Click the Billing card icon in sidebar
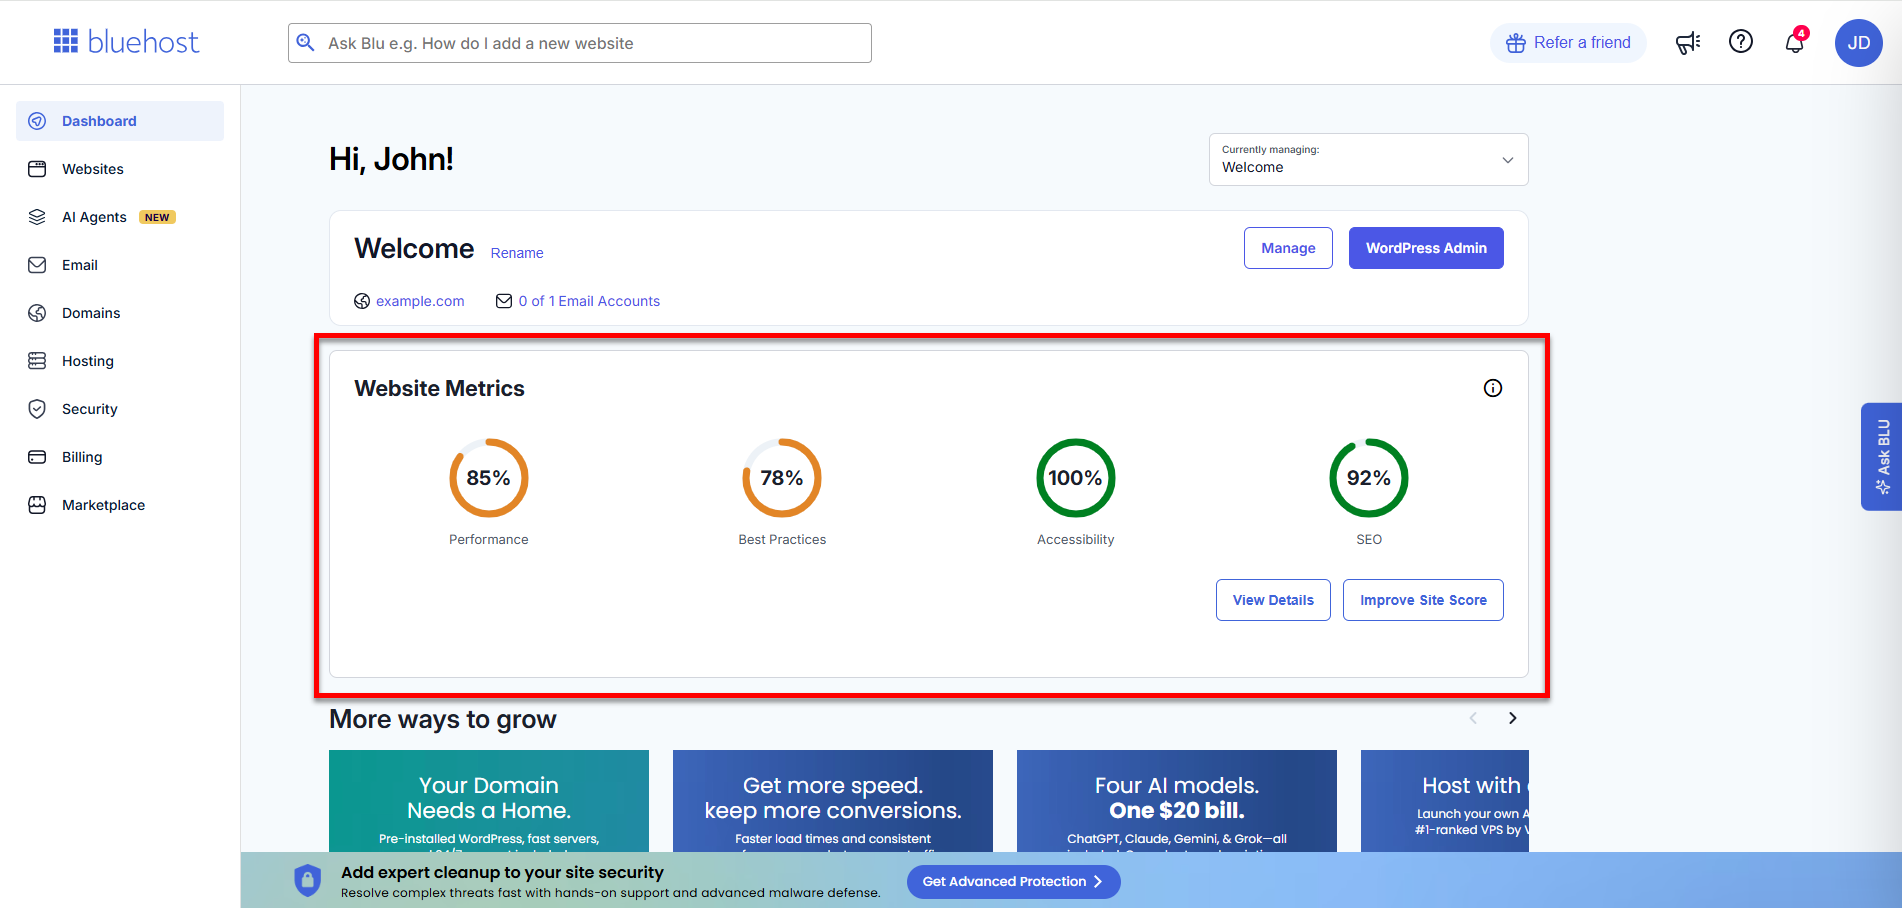This screenshot has height=908, width=1902. pos(37,457)
